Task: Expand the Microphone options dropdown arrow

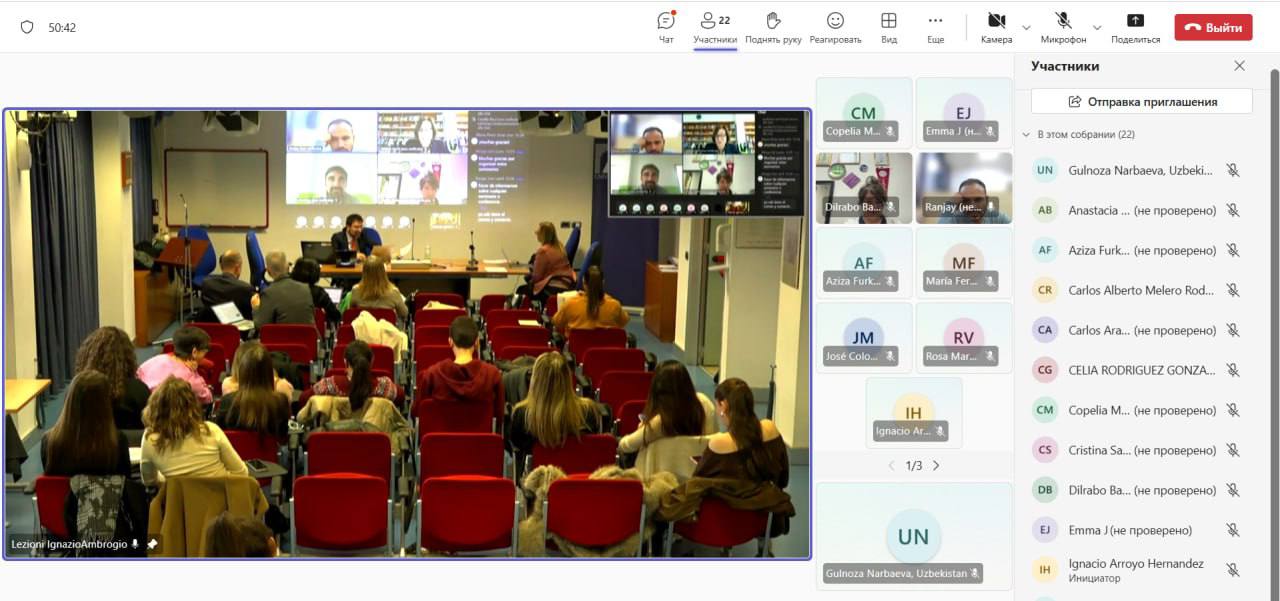Action: point(1097,27)
